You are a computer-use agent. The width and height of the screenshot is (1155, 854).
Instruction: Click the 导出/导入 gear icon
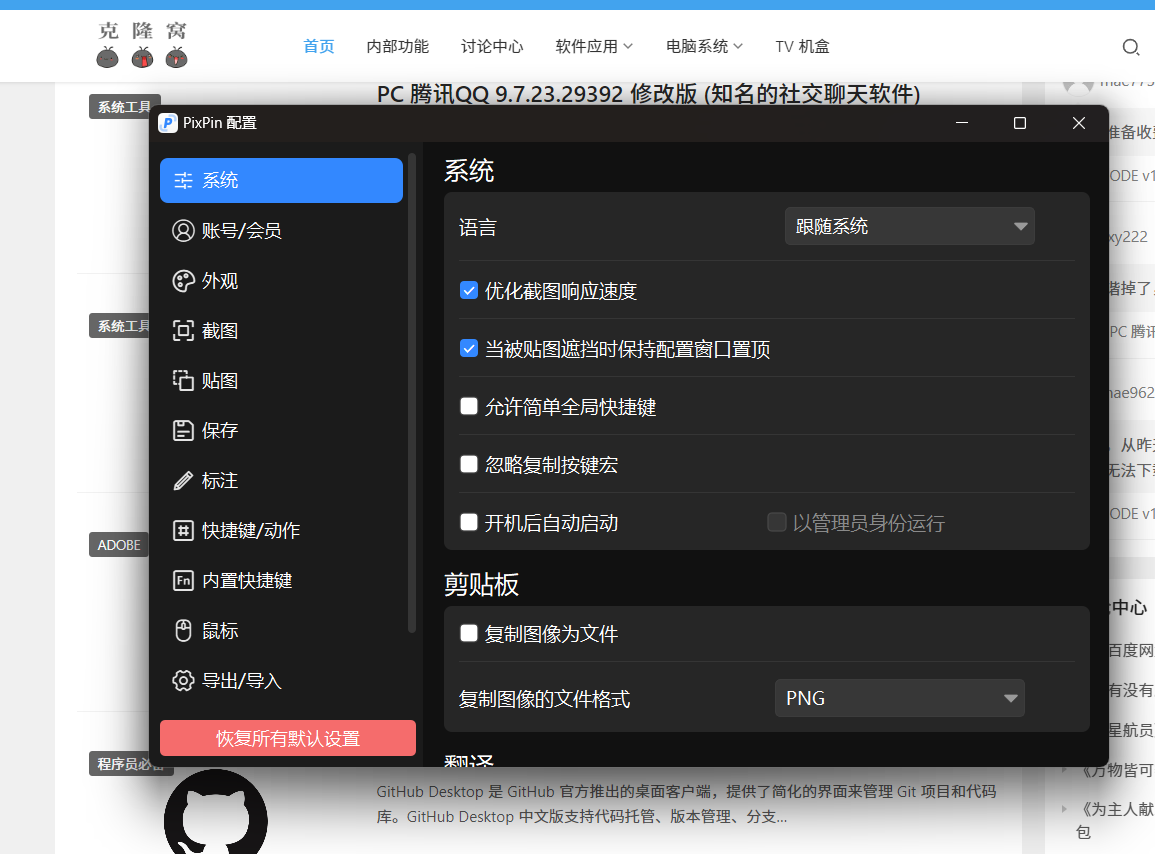[x=183, y=681]
